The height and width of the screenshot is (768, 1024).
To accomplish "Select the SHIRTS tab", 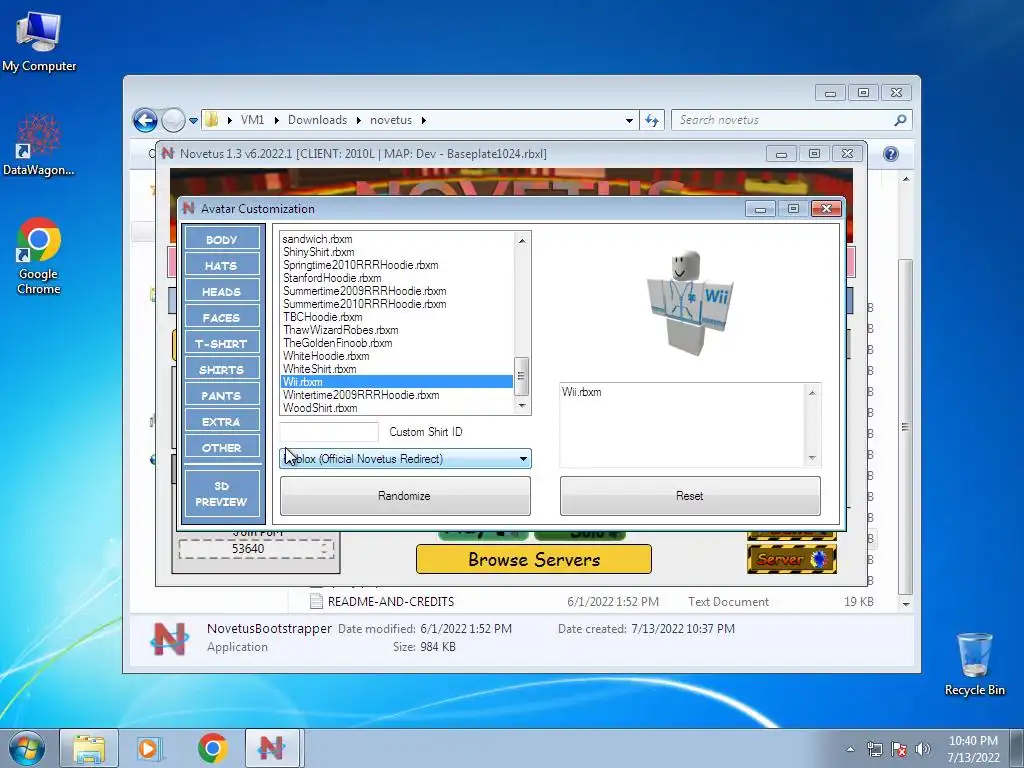I will [x=222, y=370].
